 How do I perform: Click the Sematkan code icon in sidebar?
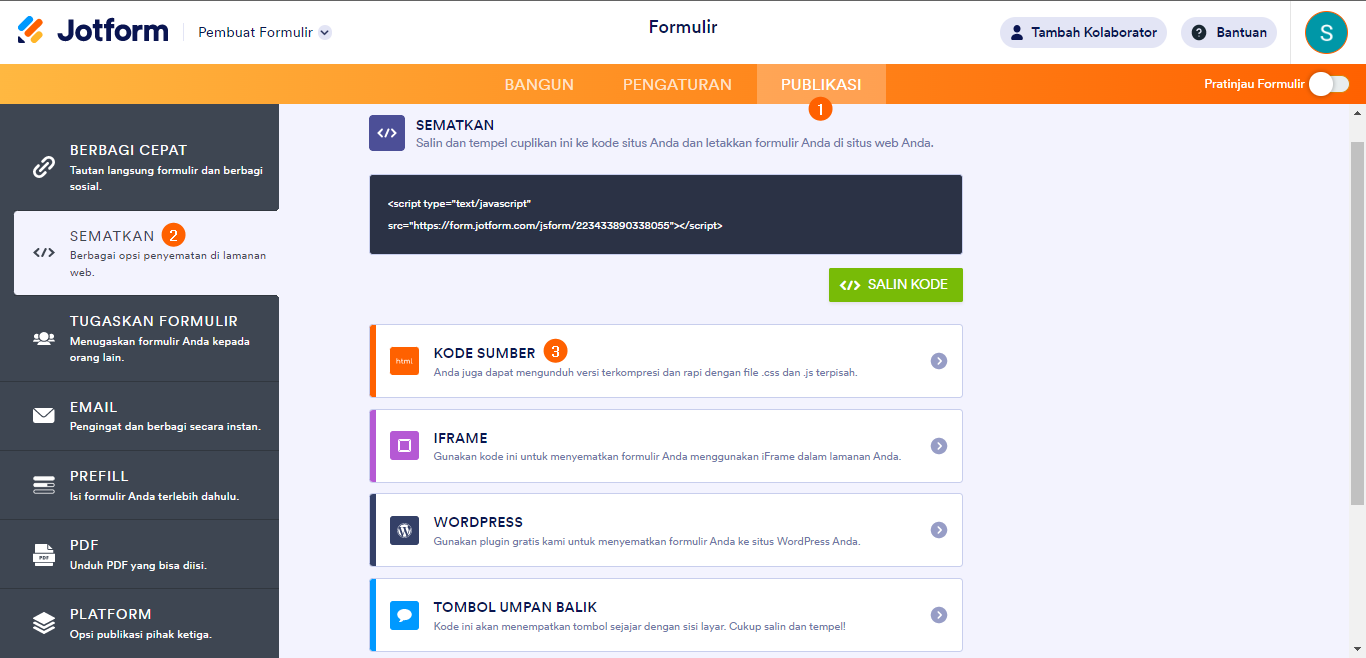click(44, 252)
